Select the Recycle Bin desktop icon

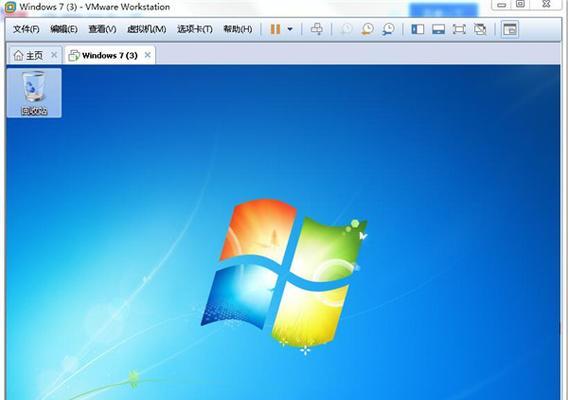tap(34, 93)
